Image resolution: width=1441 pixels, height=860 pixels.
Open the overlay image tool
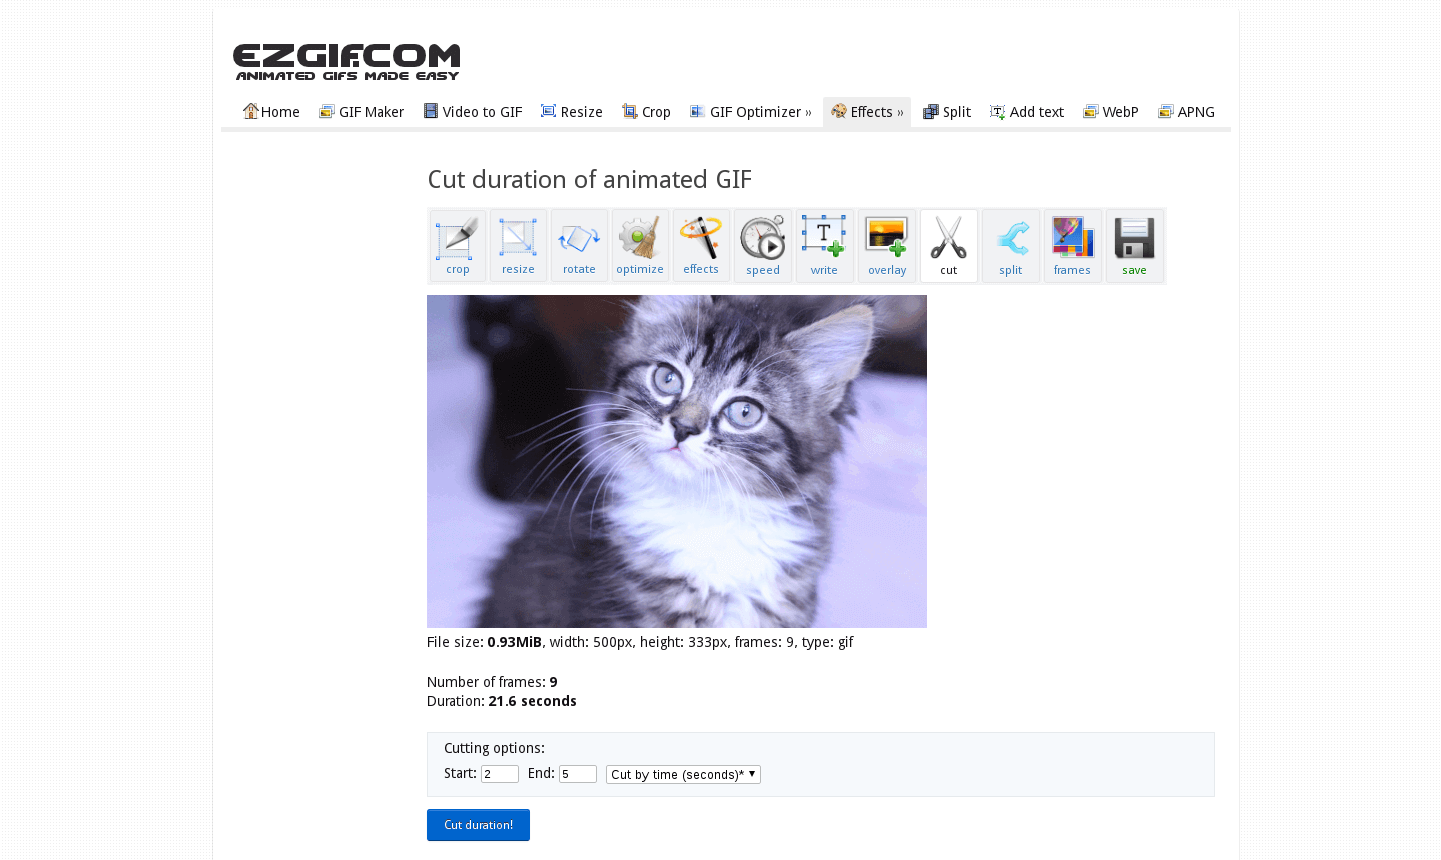click(x=887, y=246)
